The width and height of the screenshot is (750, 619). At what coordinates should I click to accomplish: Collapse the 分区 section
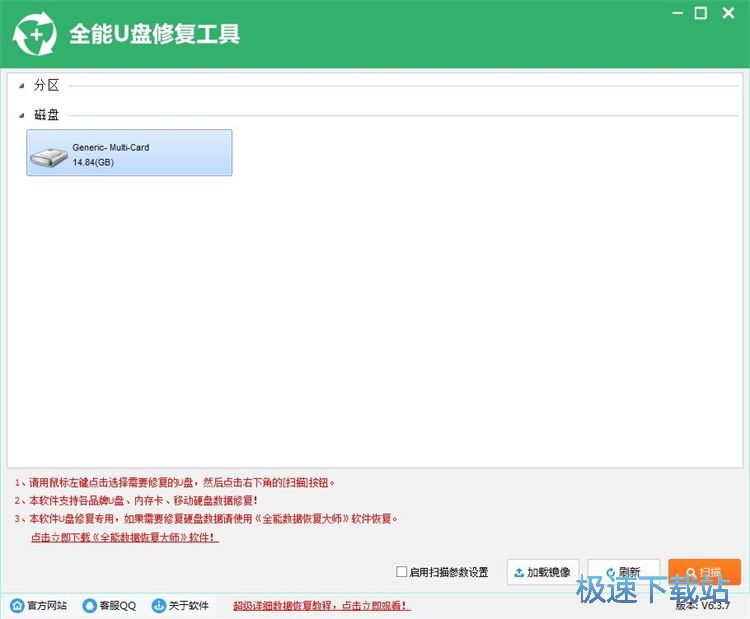(22, 86)
